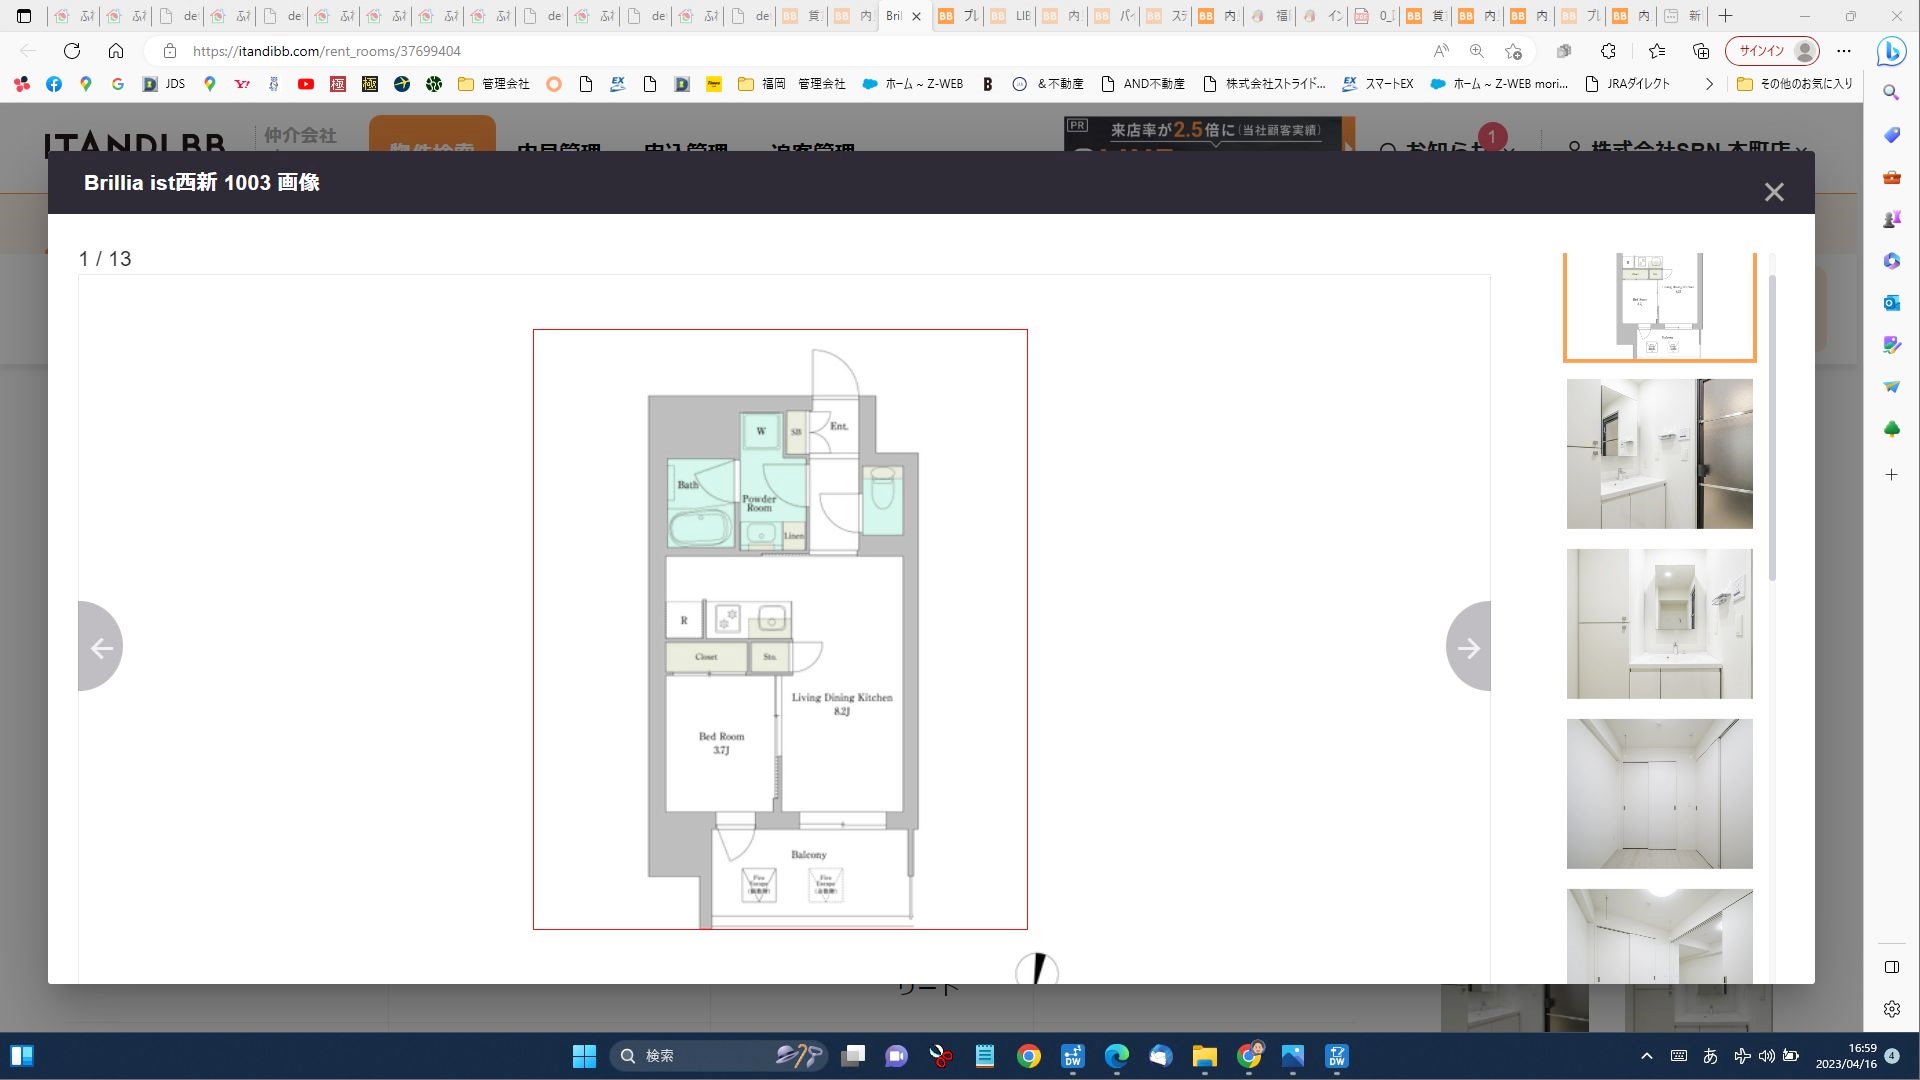Open the favorites list icon

pyautogui.click(x=1657, y=51)
